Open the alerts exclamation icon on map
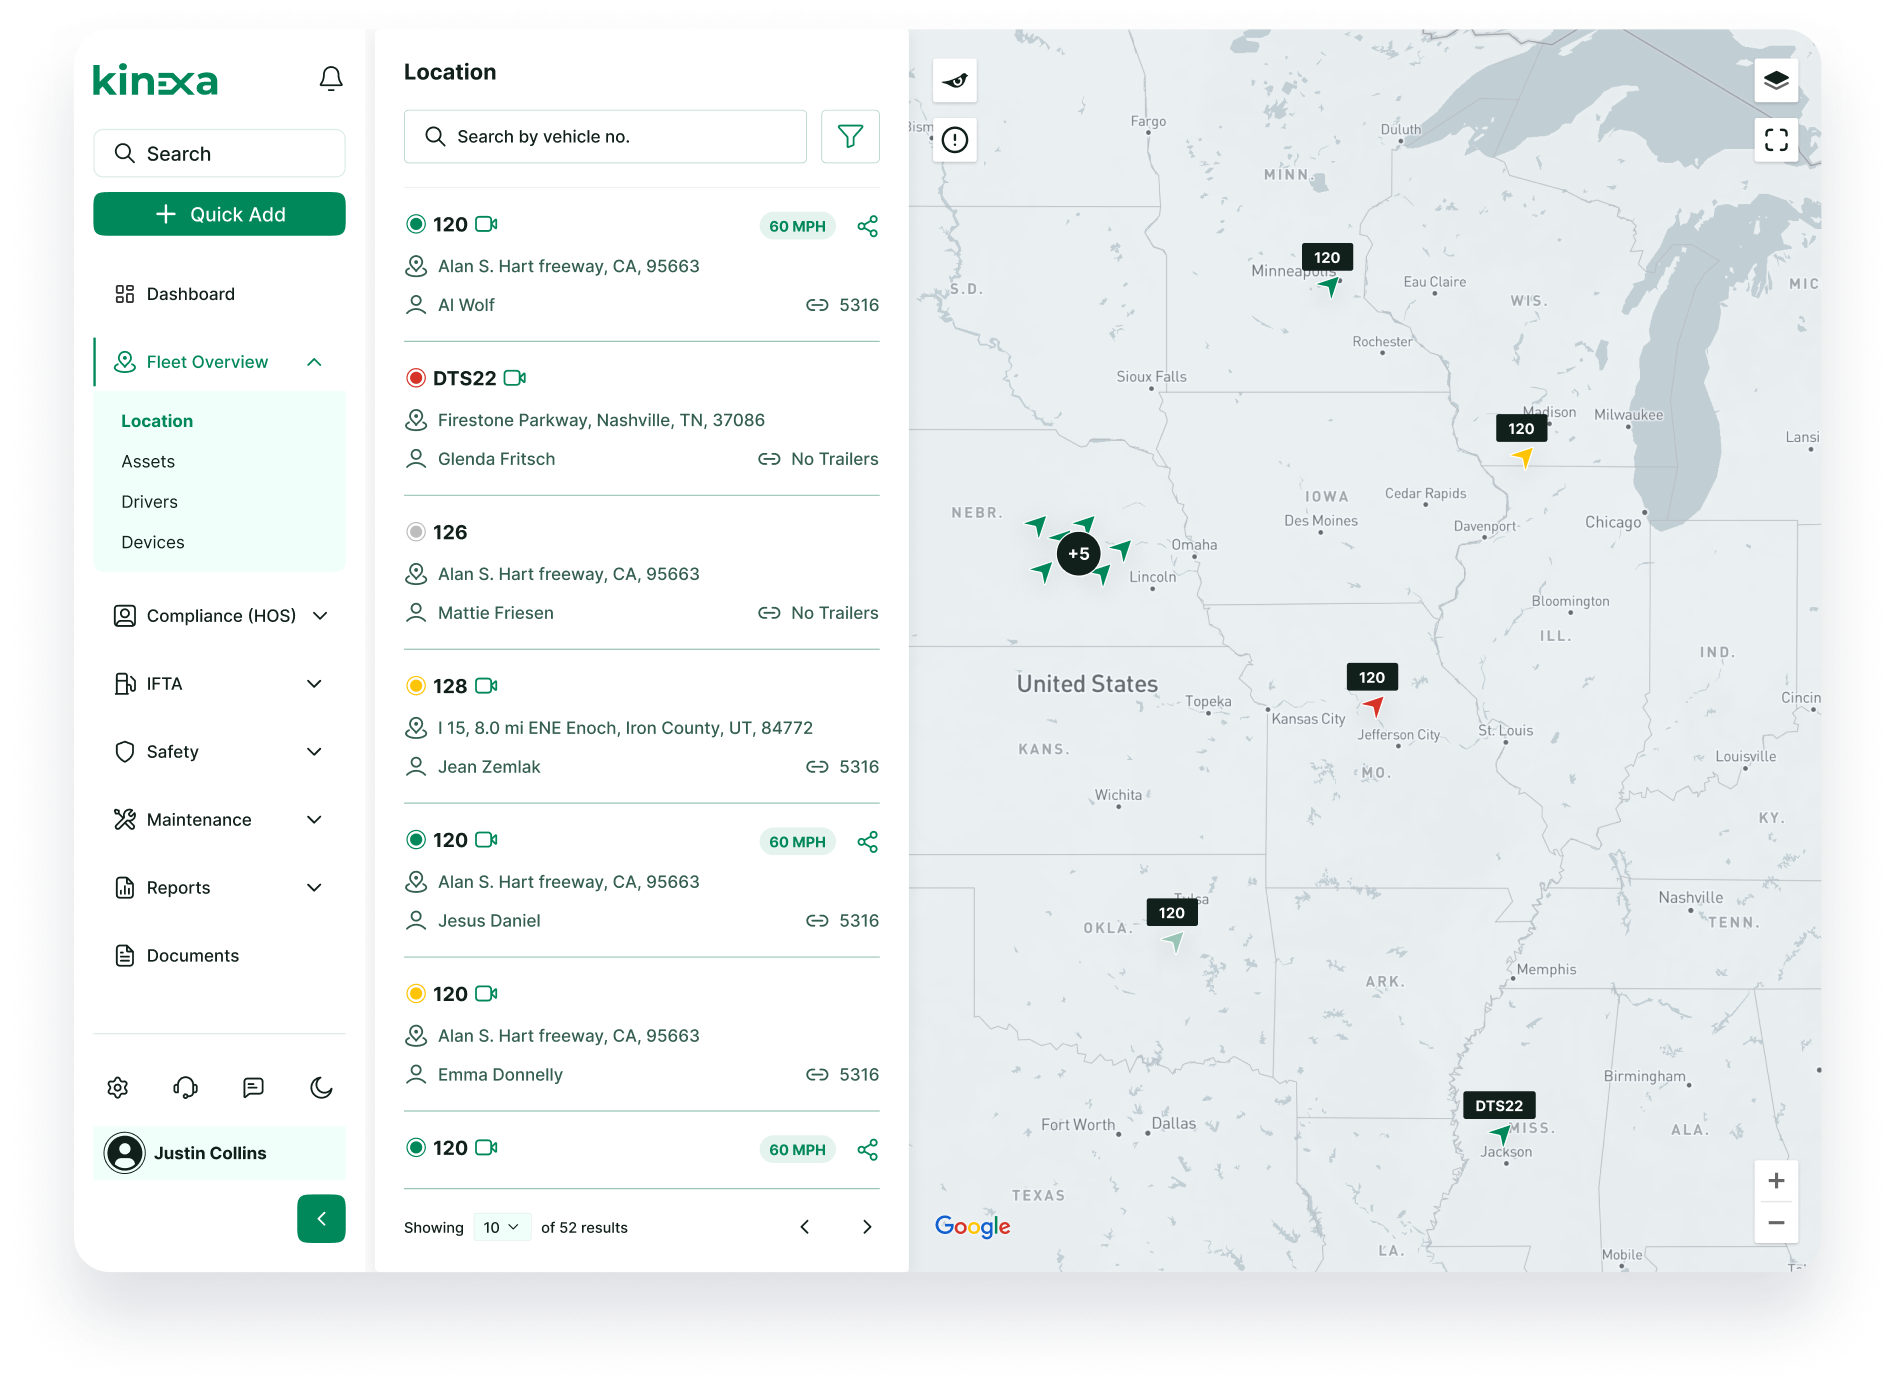1895x1390 pixels. point(954,140)
